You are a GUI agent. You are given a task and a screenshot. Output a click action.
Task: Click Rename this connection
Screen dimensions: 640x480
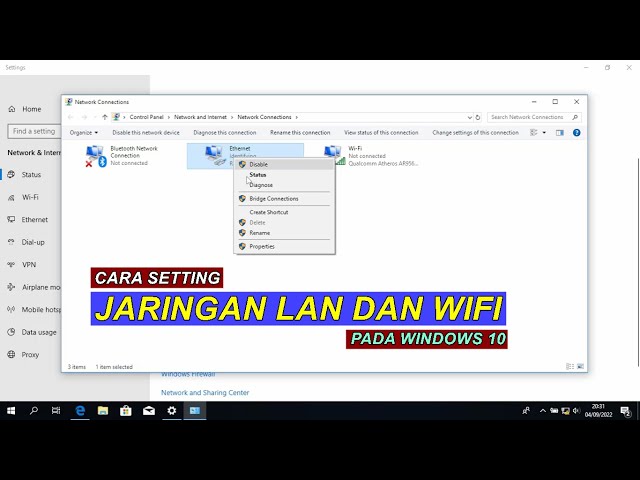pyautogui.click(x=300, y=133)
